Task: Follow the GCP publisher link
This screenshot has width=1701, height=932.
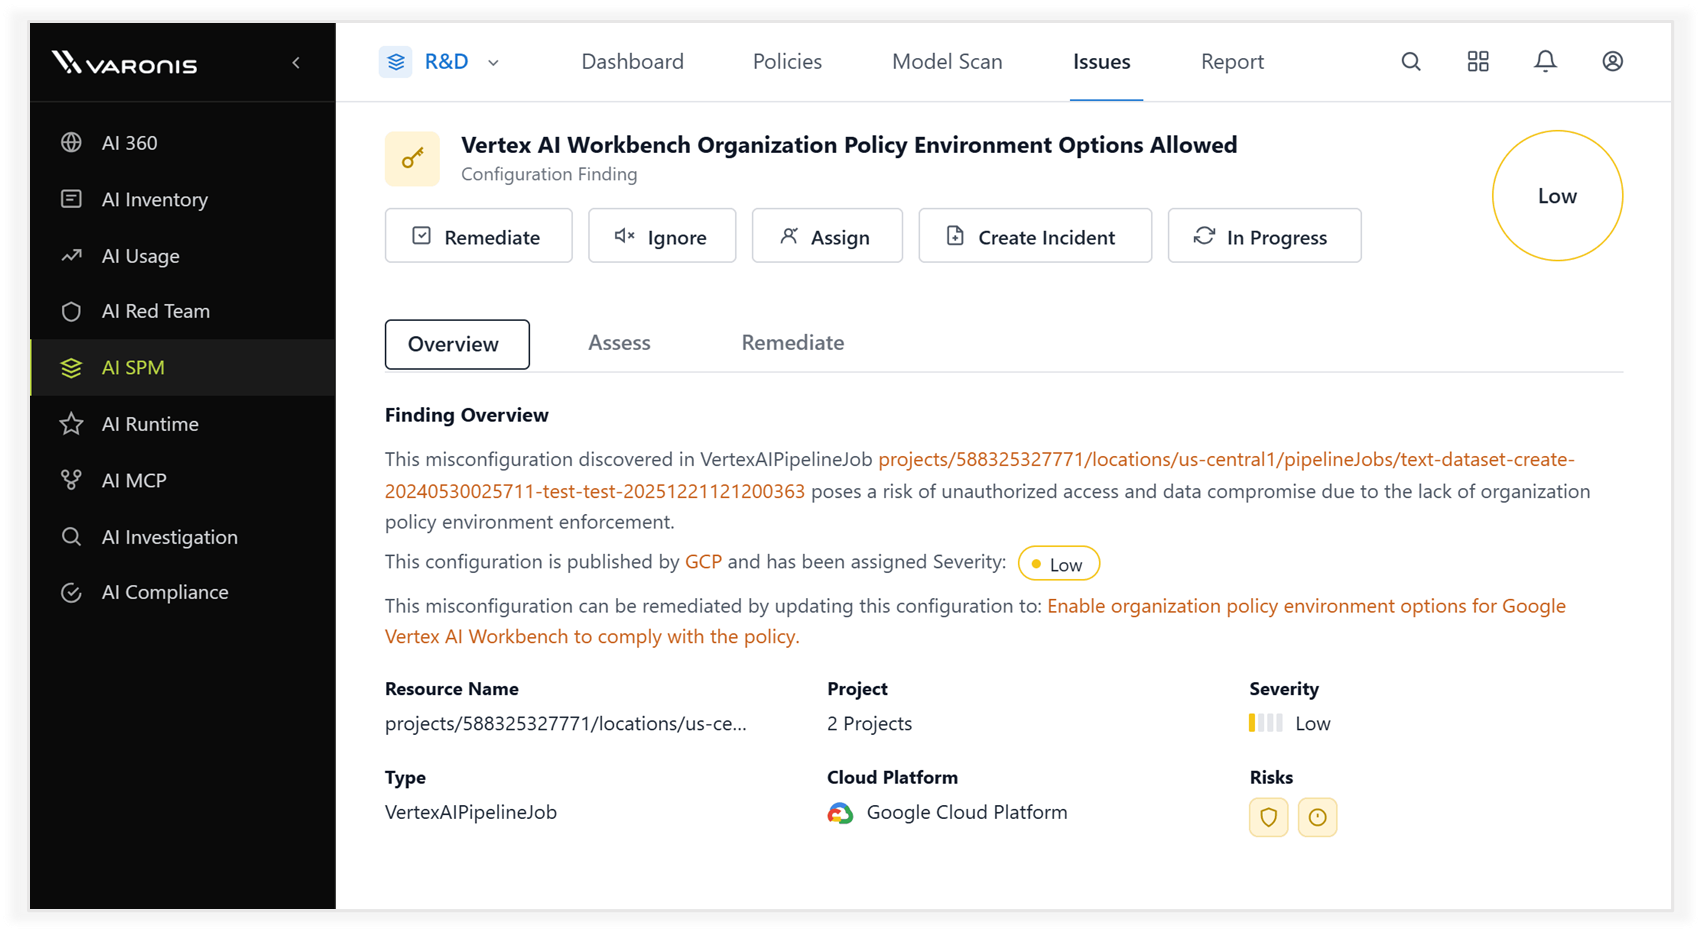Action: [703, 562]
